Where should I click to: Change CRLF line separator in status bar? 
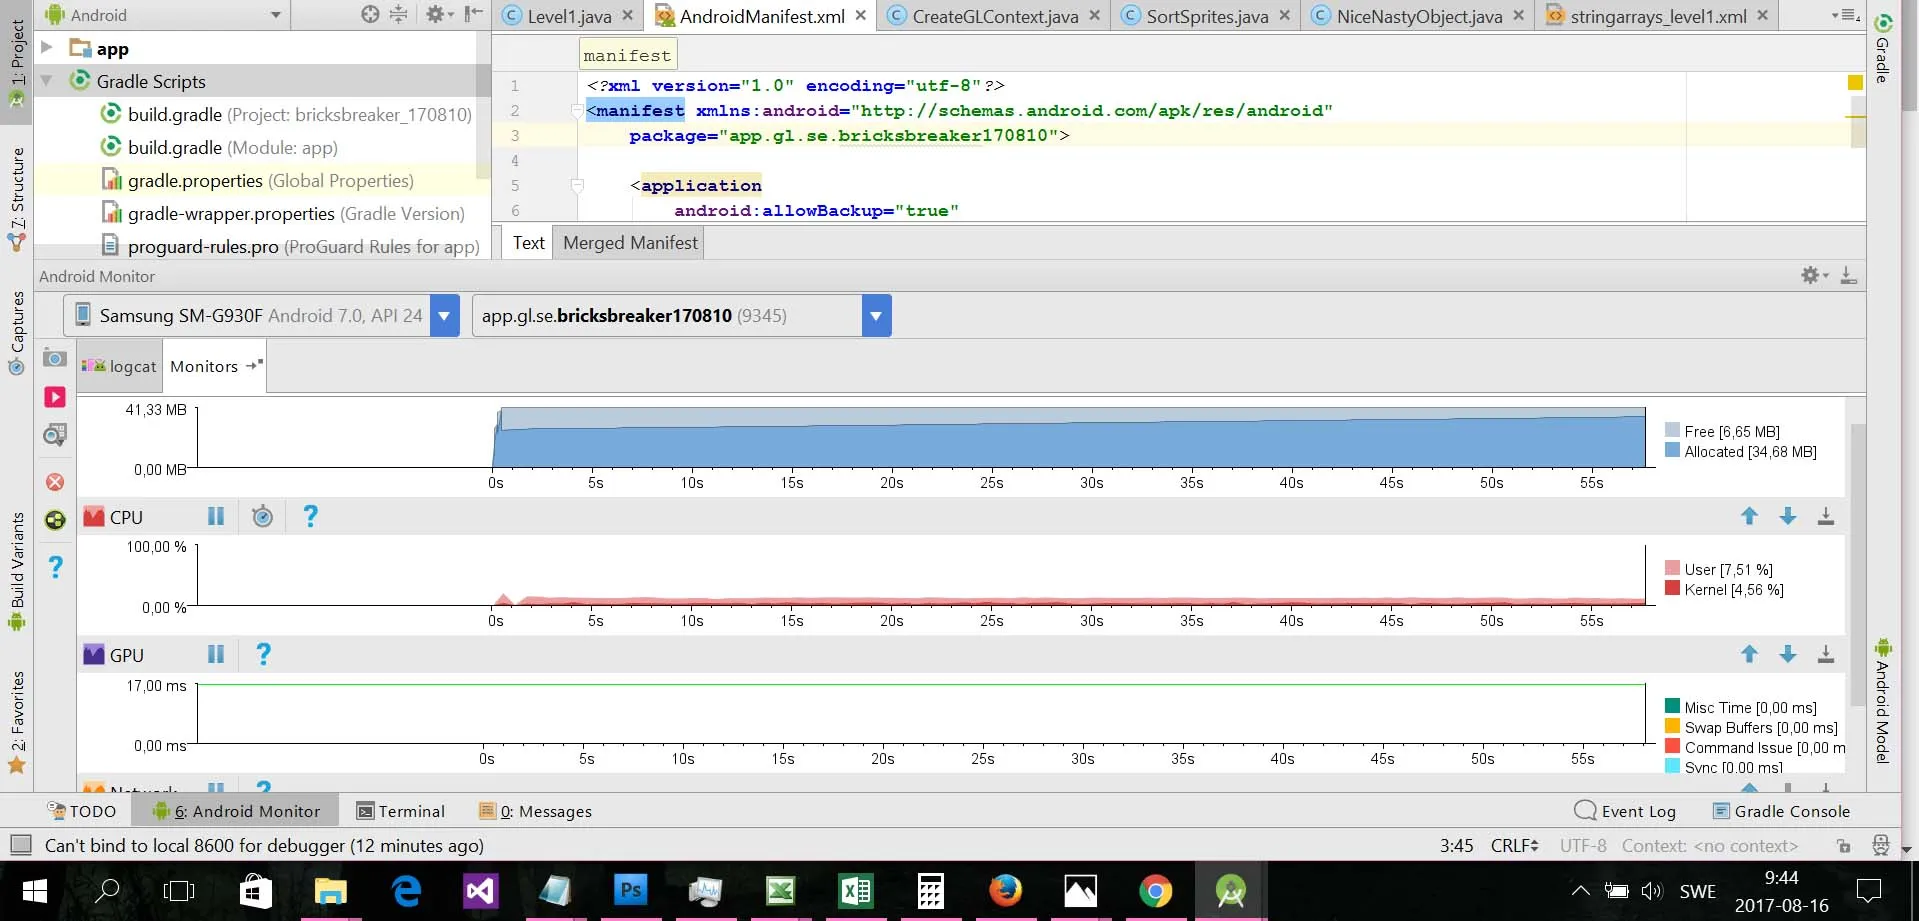[x=1515, y=846]
